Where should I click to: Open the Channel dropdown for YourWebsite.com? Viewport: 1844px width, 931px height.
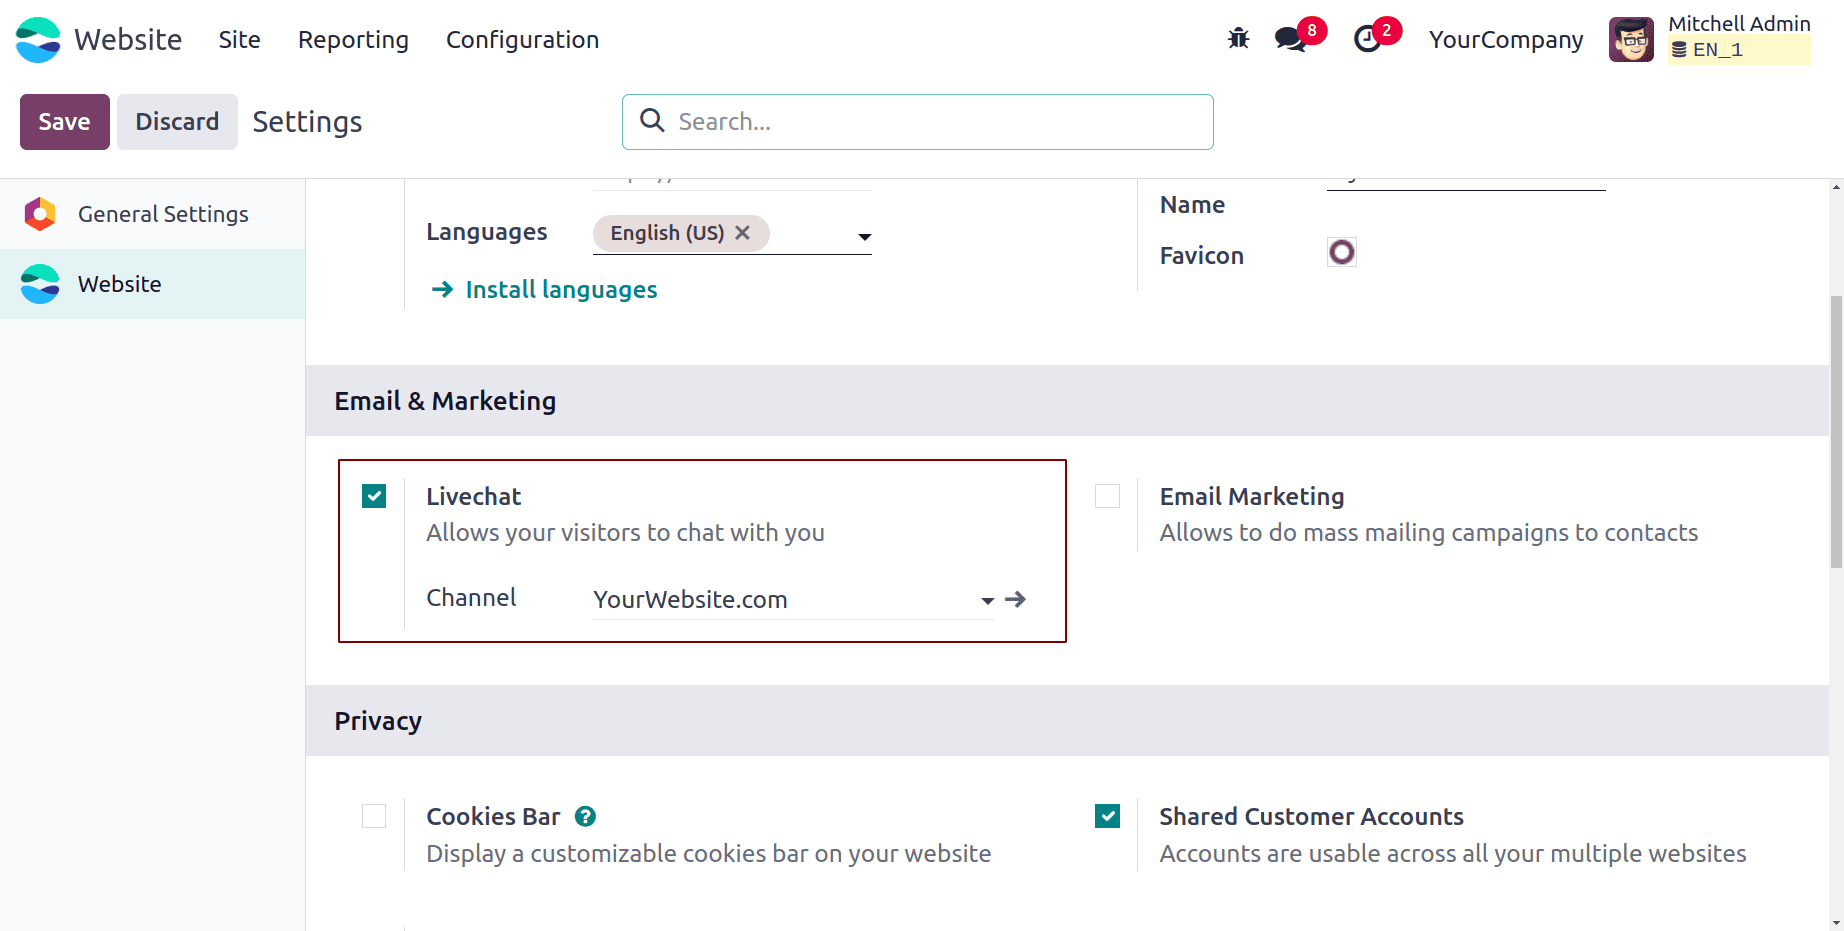click(986, 600)
